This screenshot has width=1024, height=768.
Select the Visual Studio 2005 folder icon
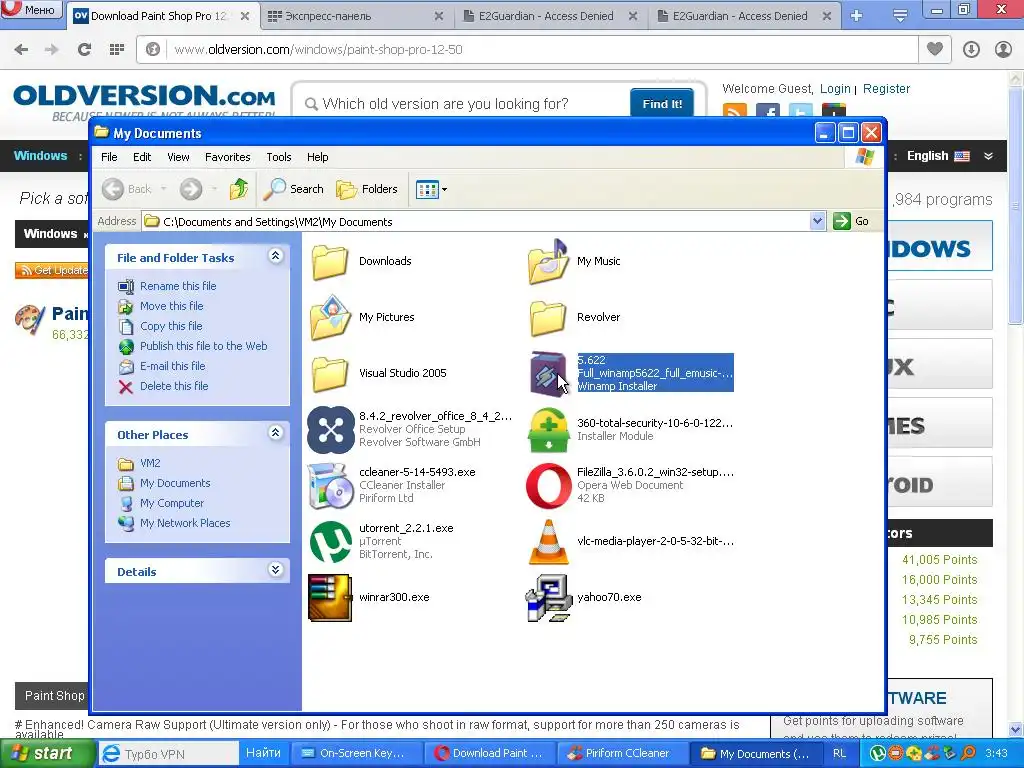(x=330, y=374)
